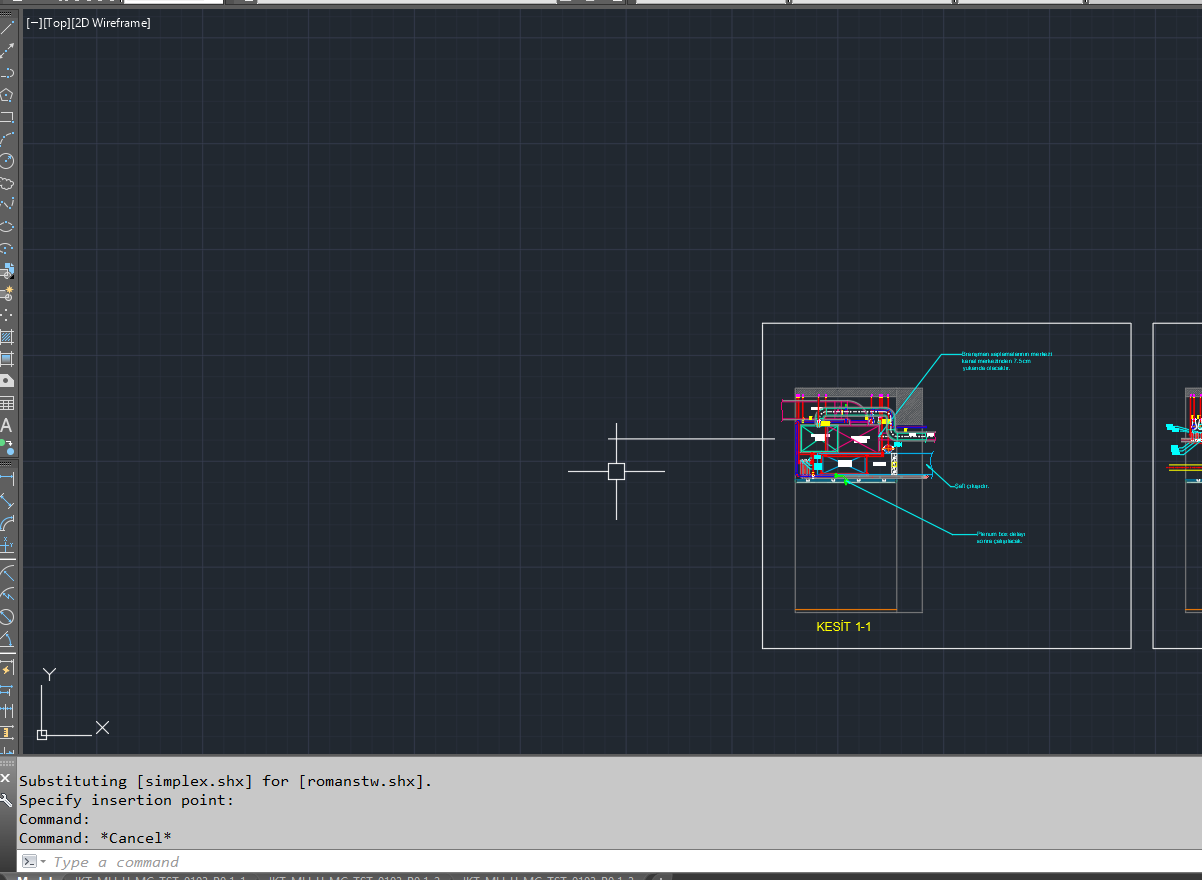Select the Polygon tool
Viewport: 1202px width, 880px height.
7,95
